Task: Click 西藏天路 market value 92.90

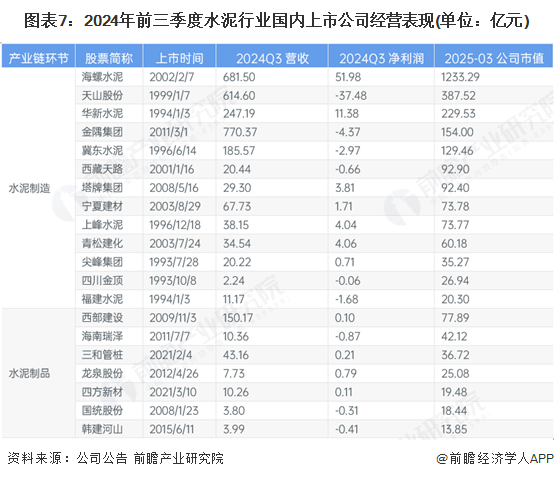Action: [455, 169]
